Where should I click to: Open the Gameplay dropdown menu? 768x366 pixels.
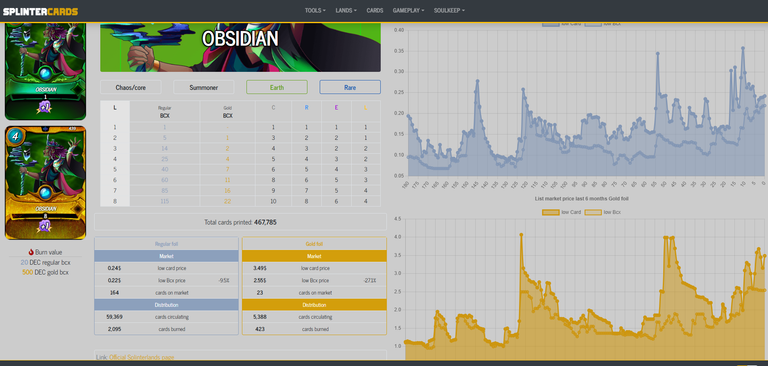coord(408,10)
